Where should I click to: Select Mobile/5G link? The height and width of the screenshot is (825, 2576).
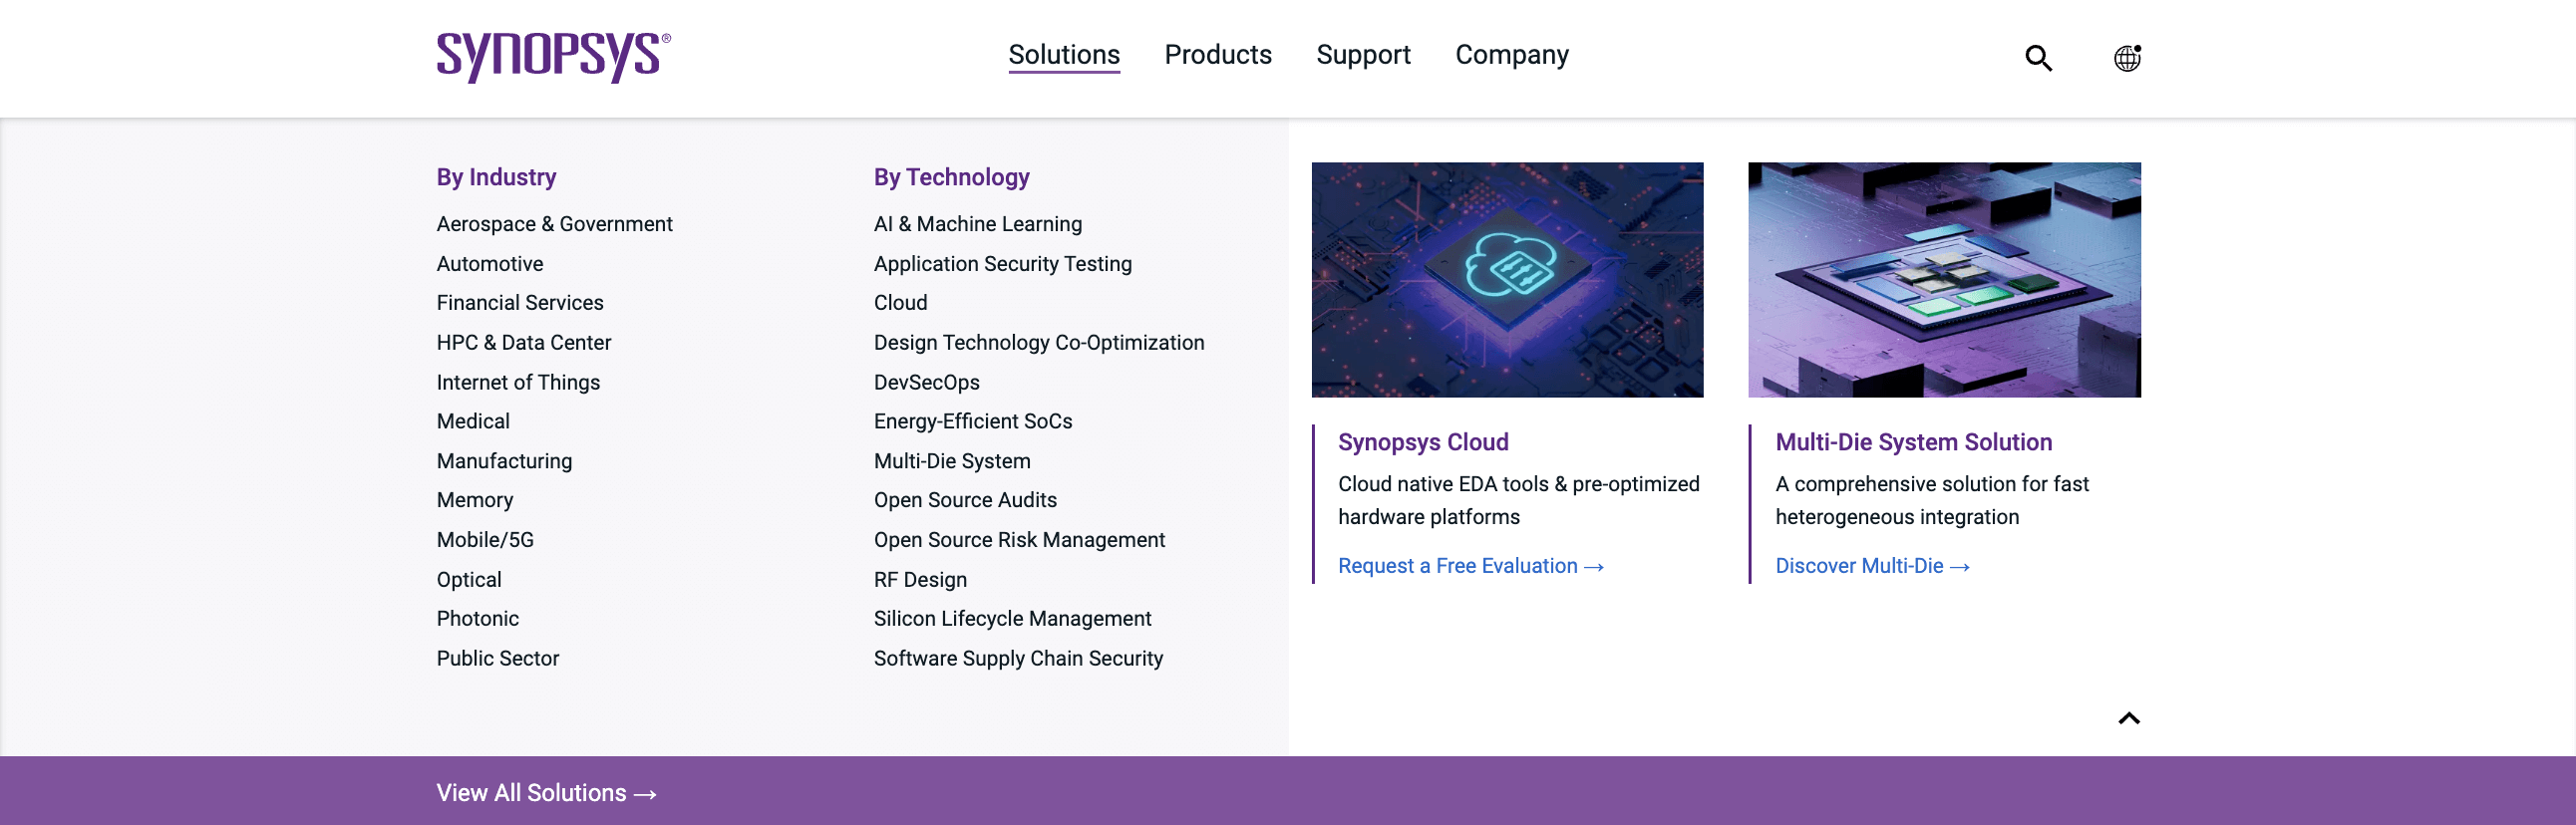[485, 540]
